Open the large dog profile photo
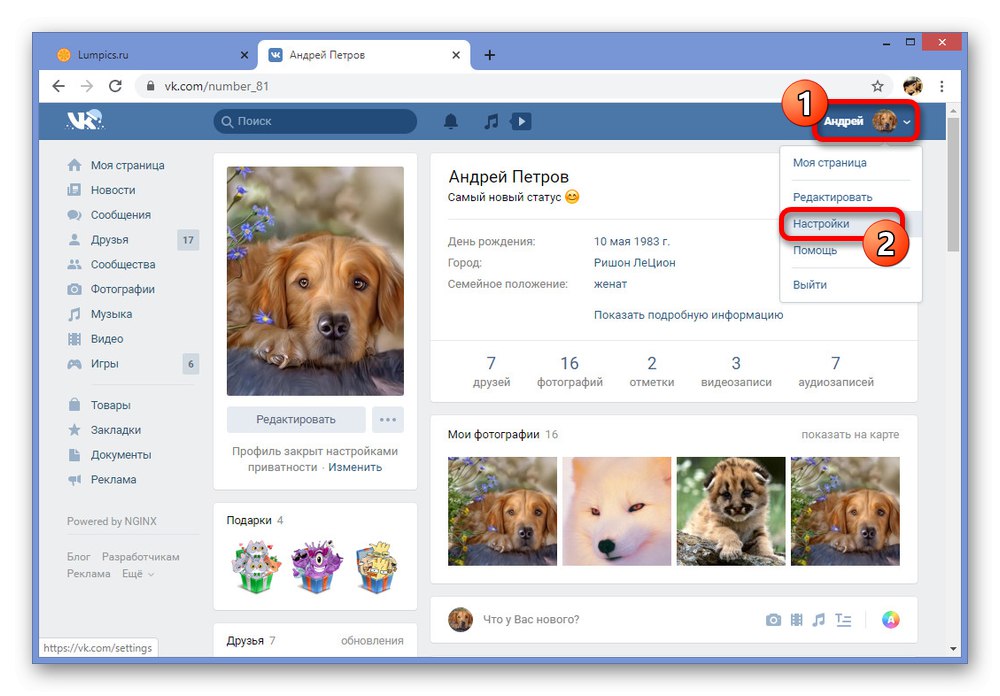This screenshot has height=696, width=1000. [x=315, y=281]
